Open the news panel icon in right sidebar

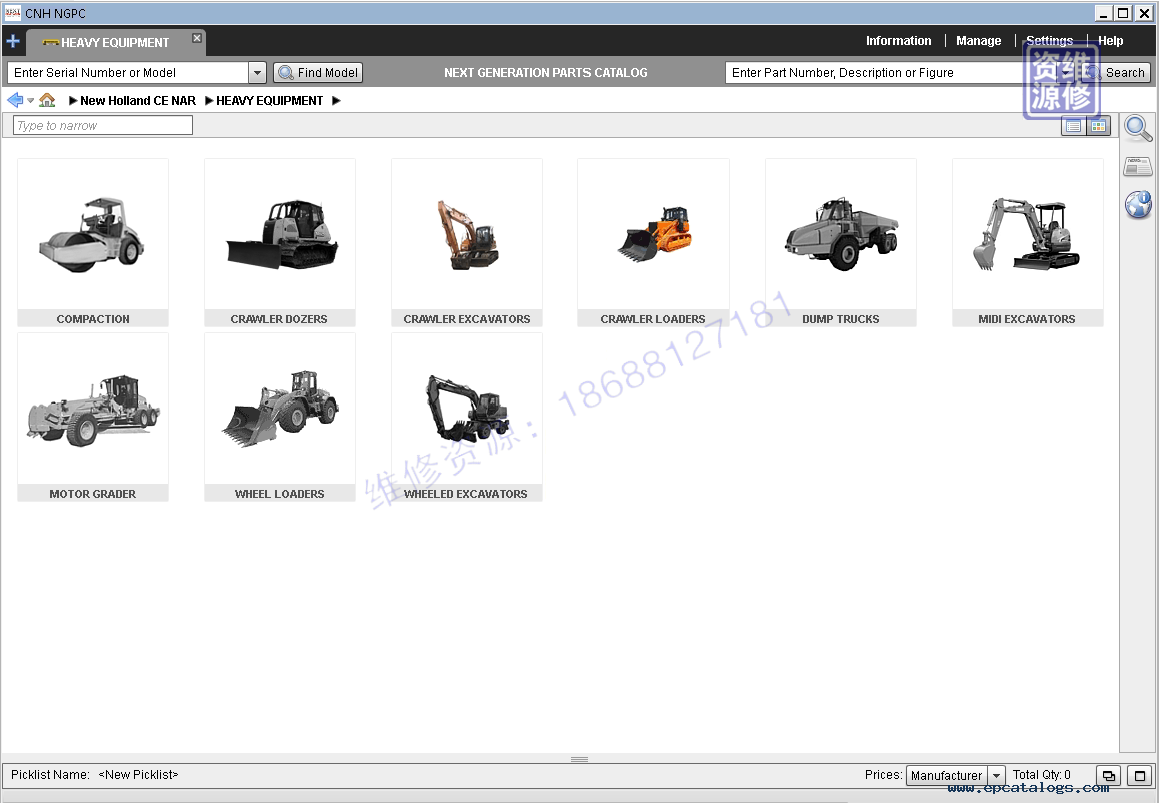pyautogui.click(x=1138, y=167)
